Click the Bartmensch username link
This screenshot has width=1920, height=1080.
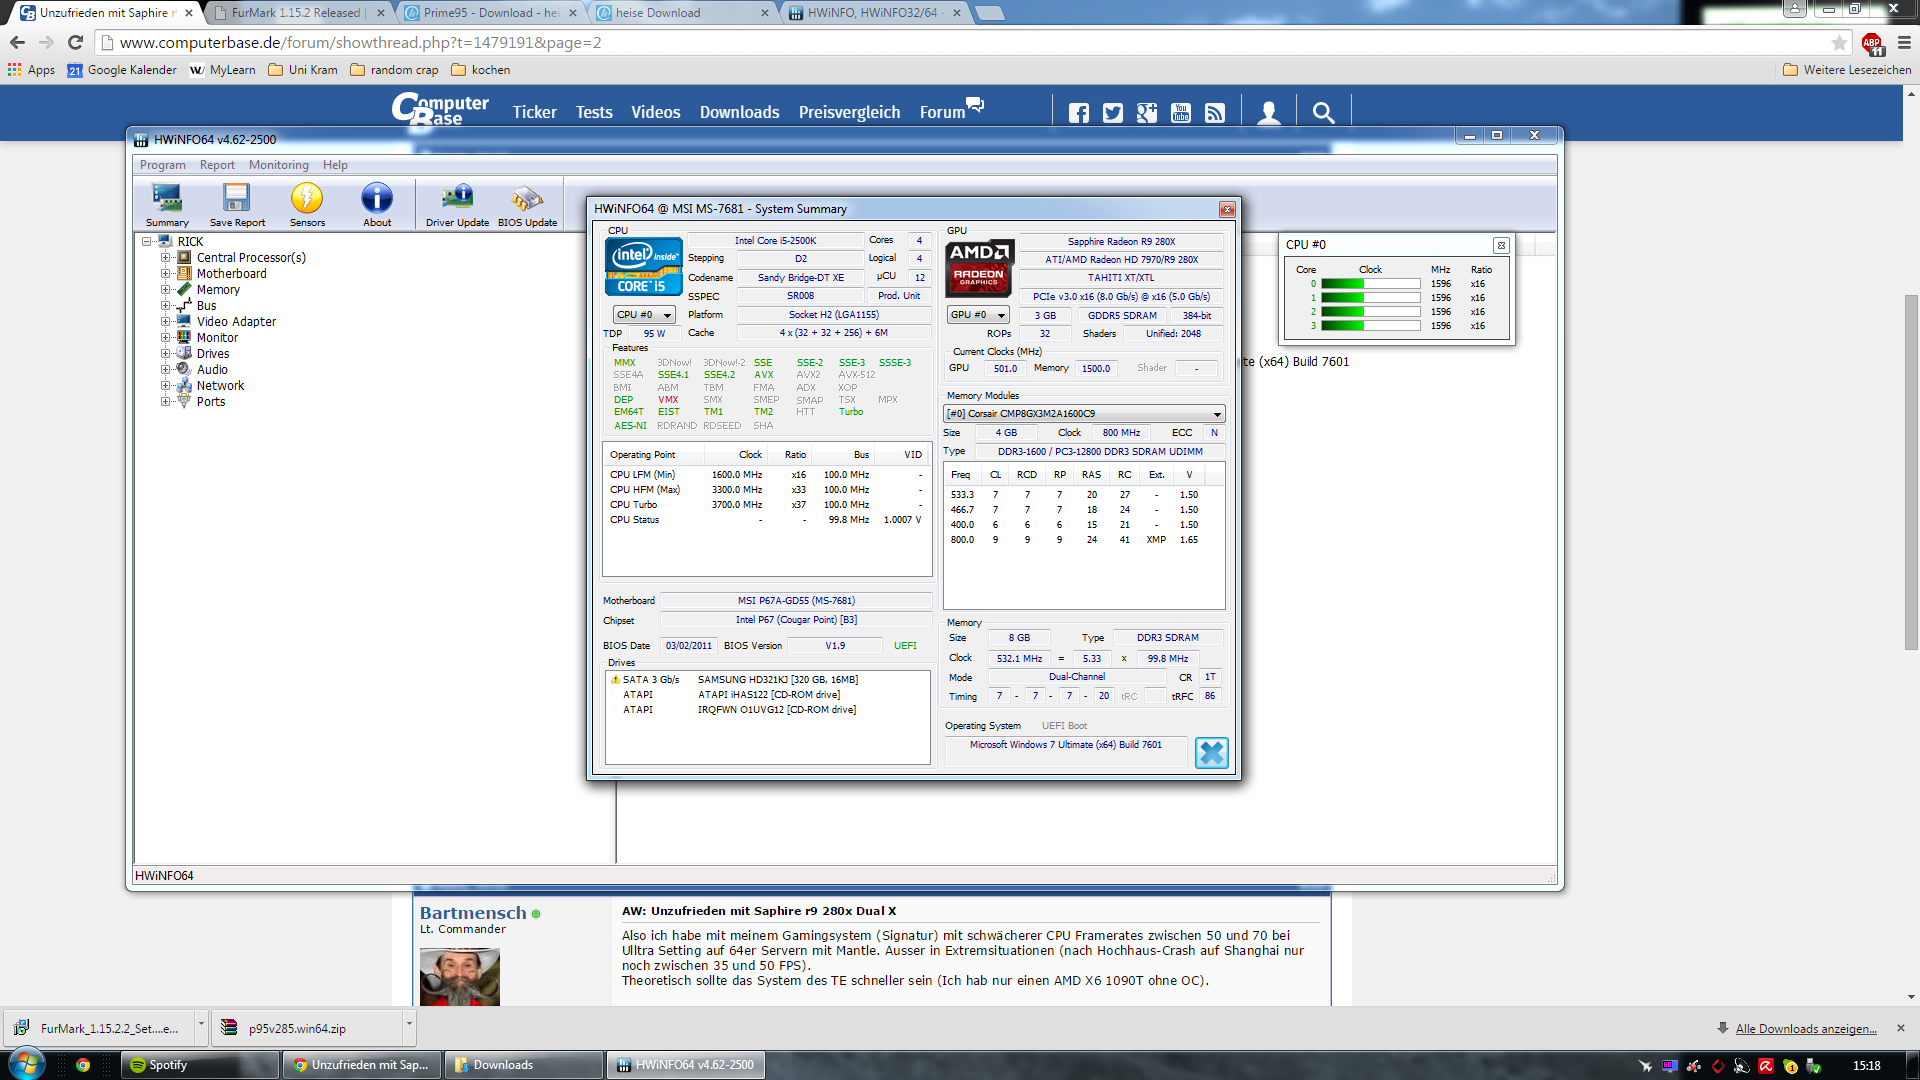[473, 913]
